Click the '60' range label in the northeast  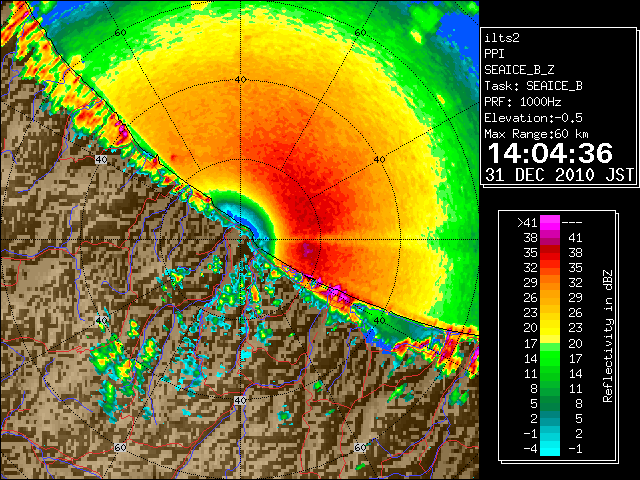tap(360, 33)
